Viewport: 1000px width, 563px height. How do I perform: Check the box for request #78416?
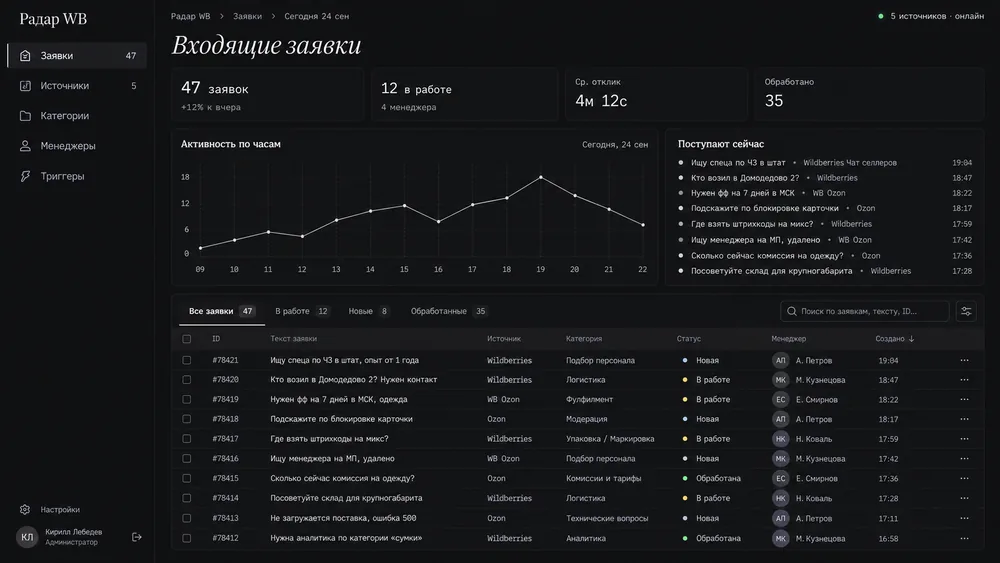pos(186,458)
